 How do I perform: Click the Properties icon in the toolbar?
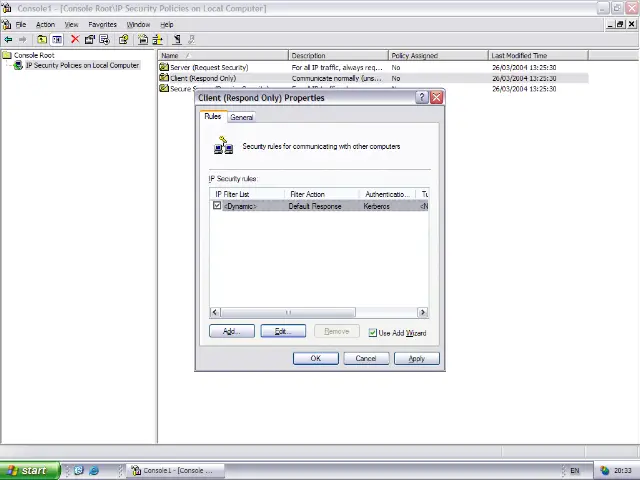[89, 40]
